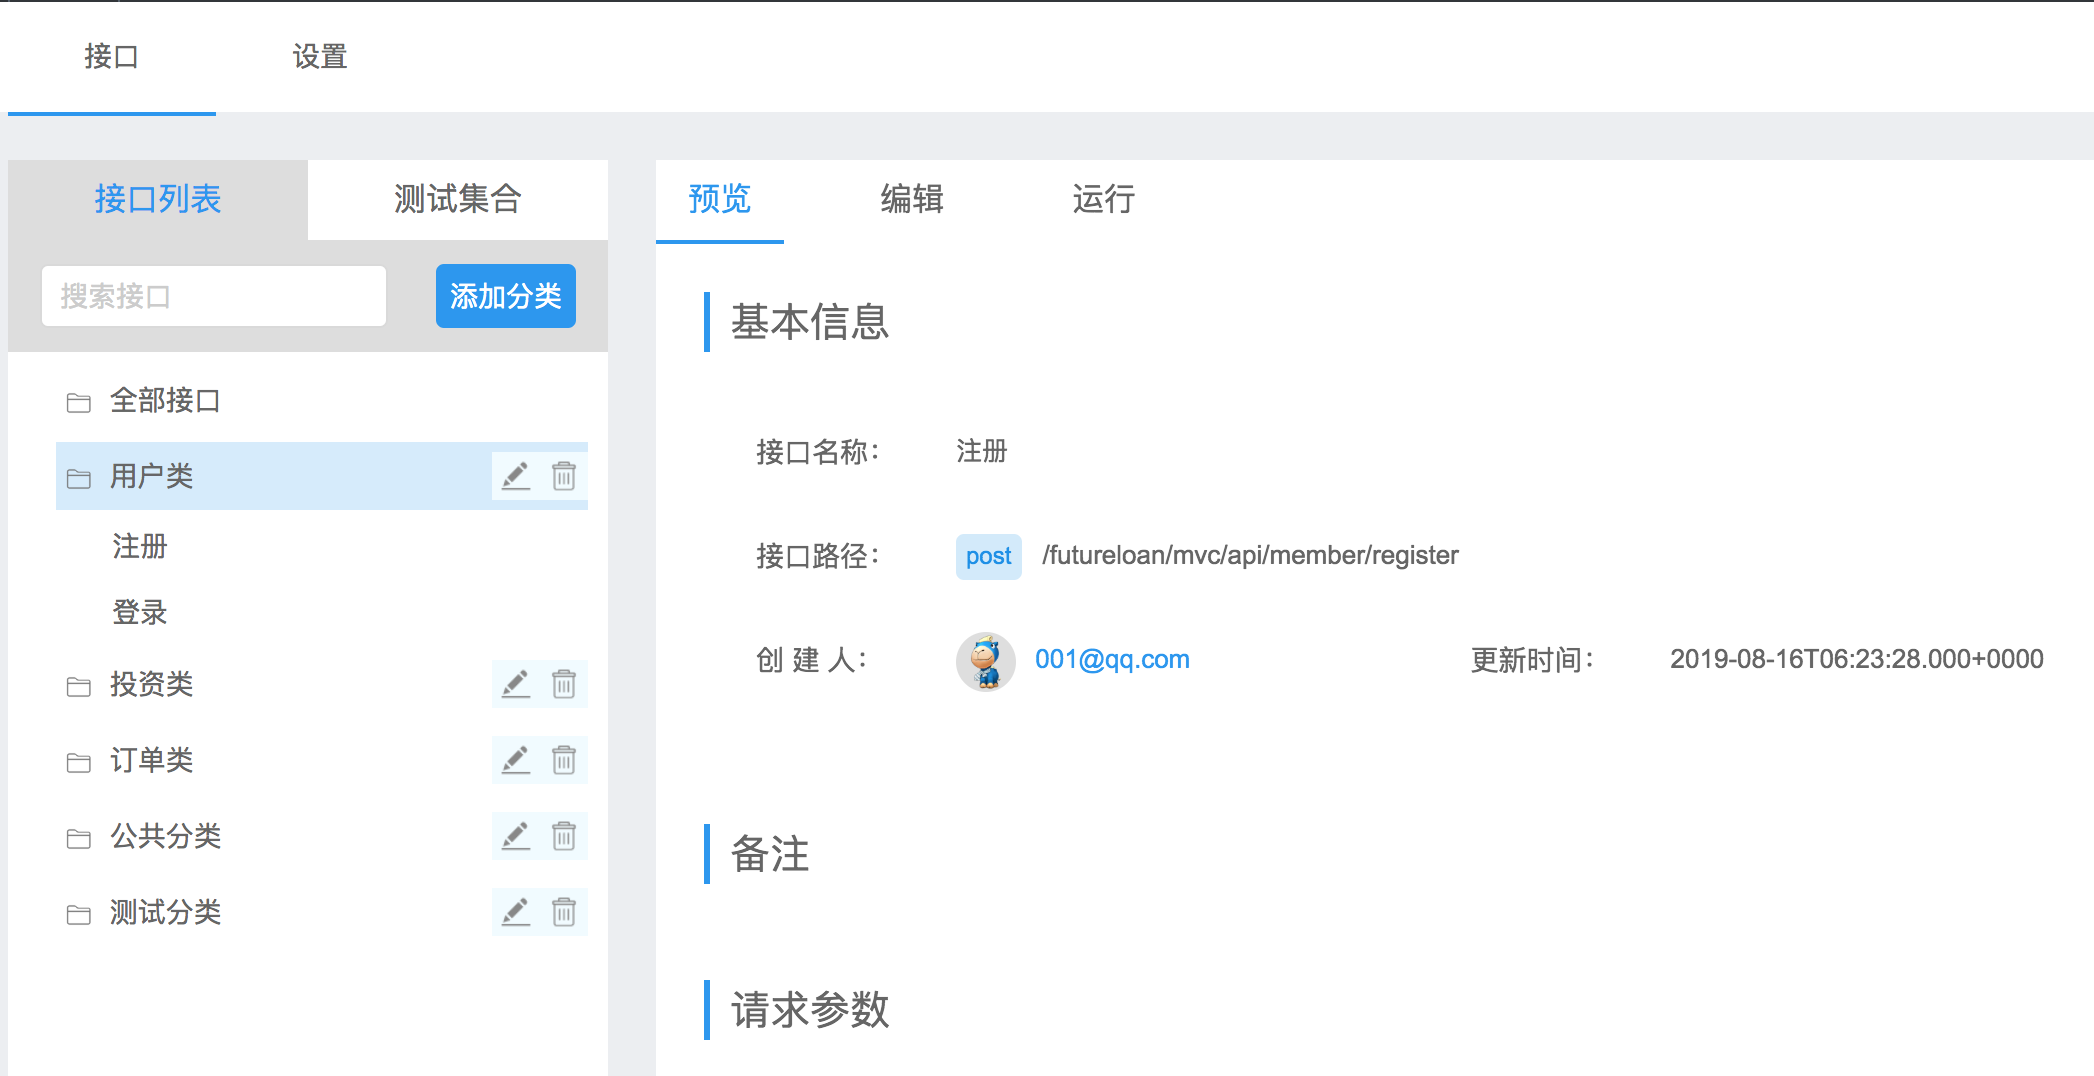
Task: Expand the 公共分类 category folder
Action: [166, 836]
